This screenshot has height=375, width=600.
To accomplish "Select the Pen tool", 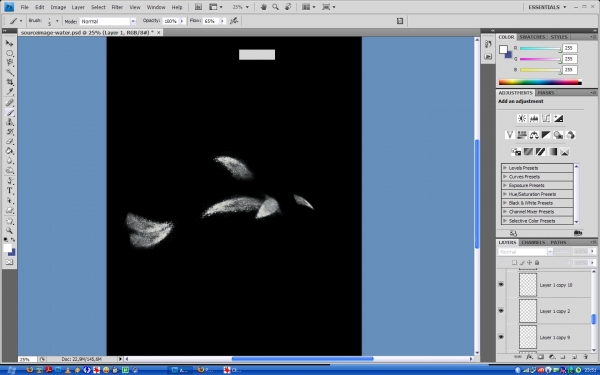I will [x=10, y=181].
